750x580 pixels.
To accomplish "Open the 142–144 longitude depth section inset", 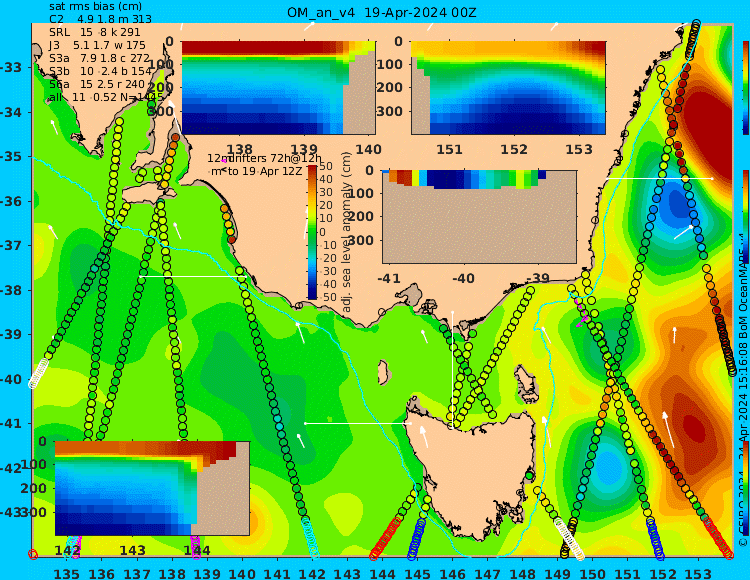I will 152,488.
